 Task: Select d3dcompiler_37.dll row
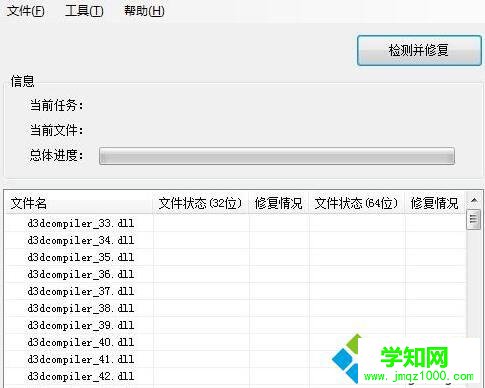click(235, 291)
